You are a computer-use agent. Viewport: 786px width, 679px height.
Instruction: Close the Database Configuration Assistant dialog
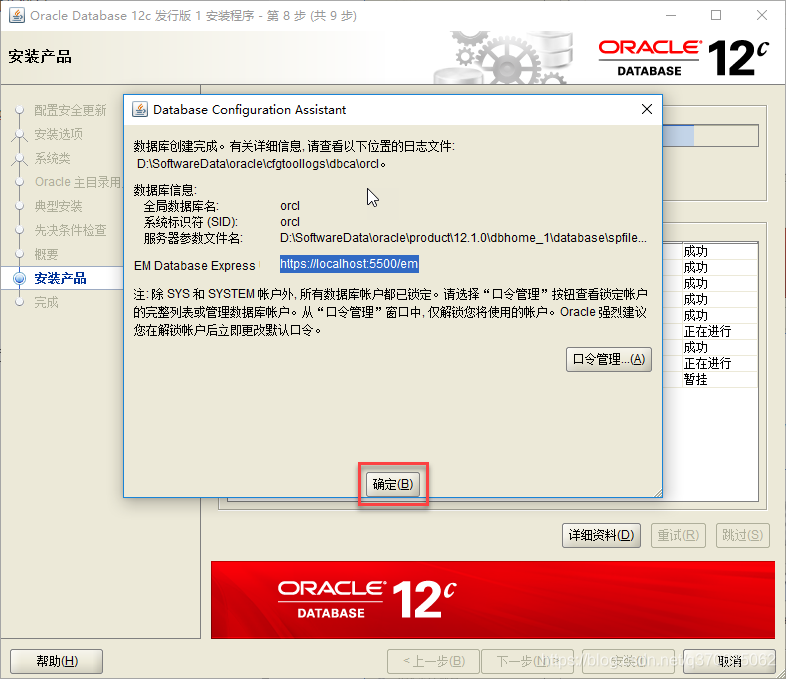[x=647, y=109]
